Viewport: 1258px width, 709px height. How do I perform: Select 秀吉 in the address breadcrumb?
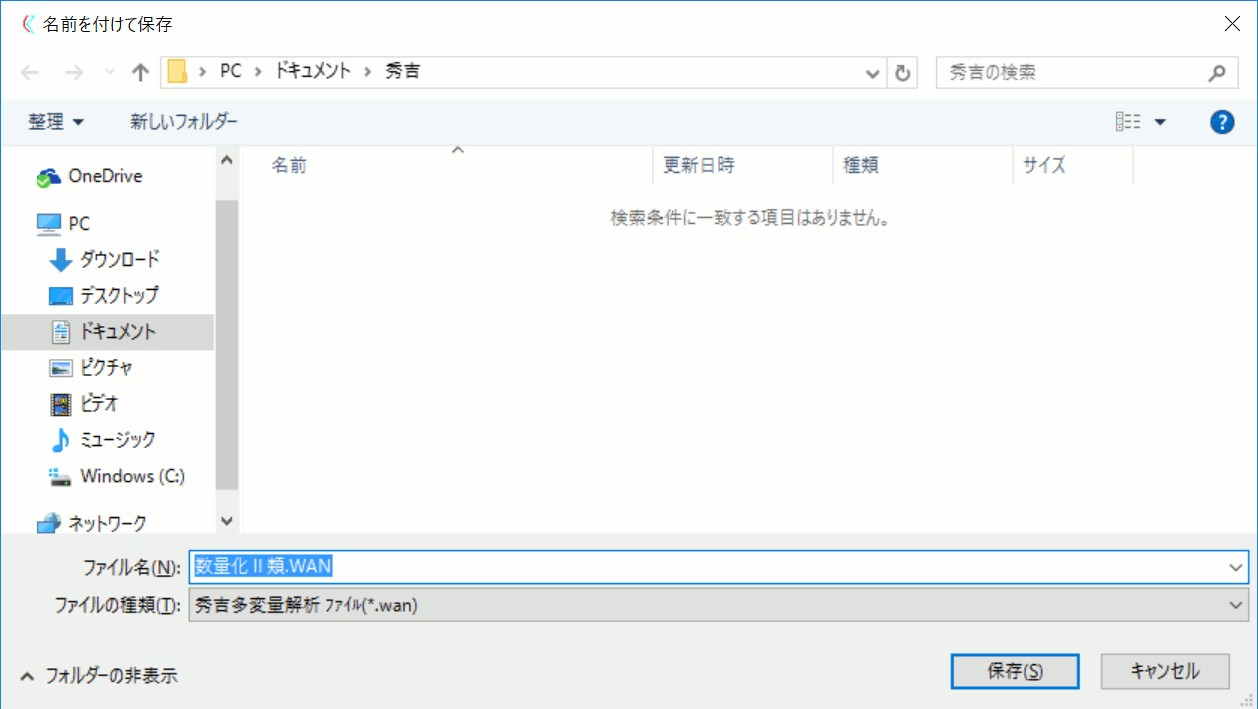402,72
